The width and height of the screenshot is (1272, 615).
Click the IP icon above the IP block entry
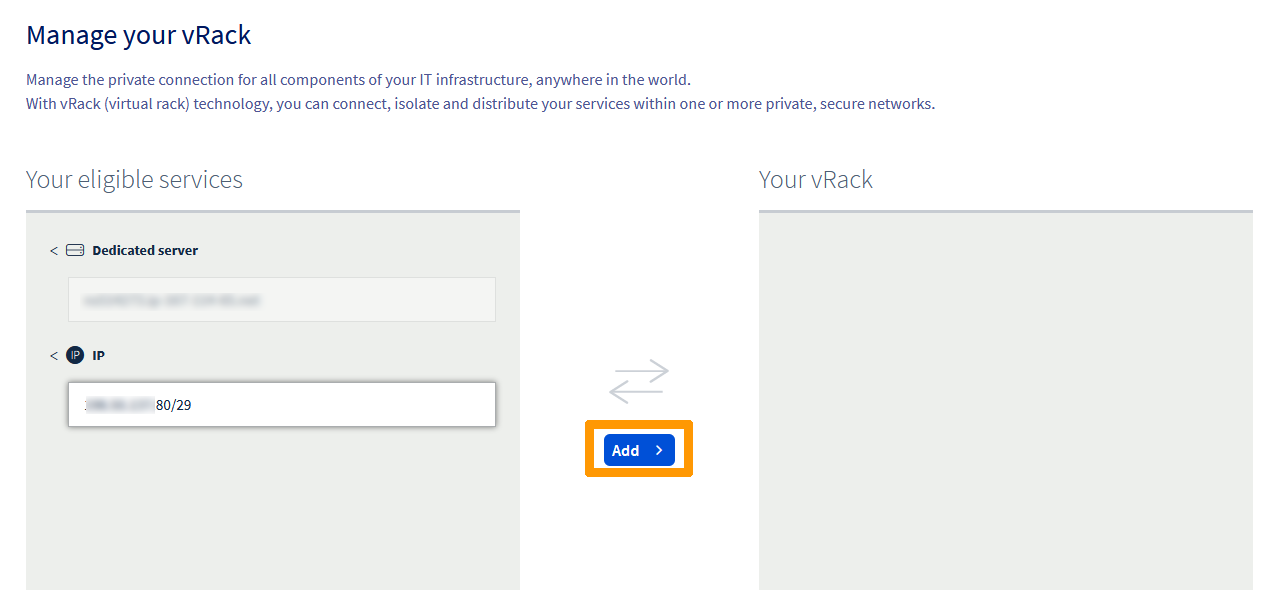tap(75, 355)
